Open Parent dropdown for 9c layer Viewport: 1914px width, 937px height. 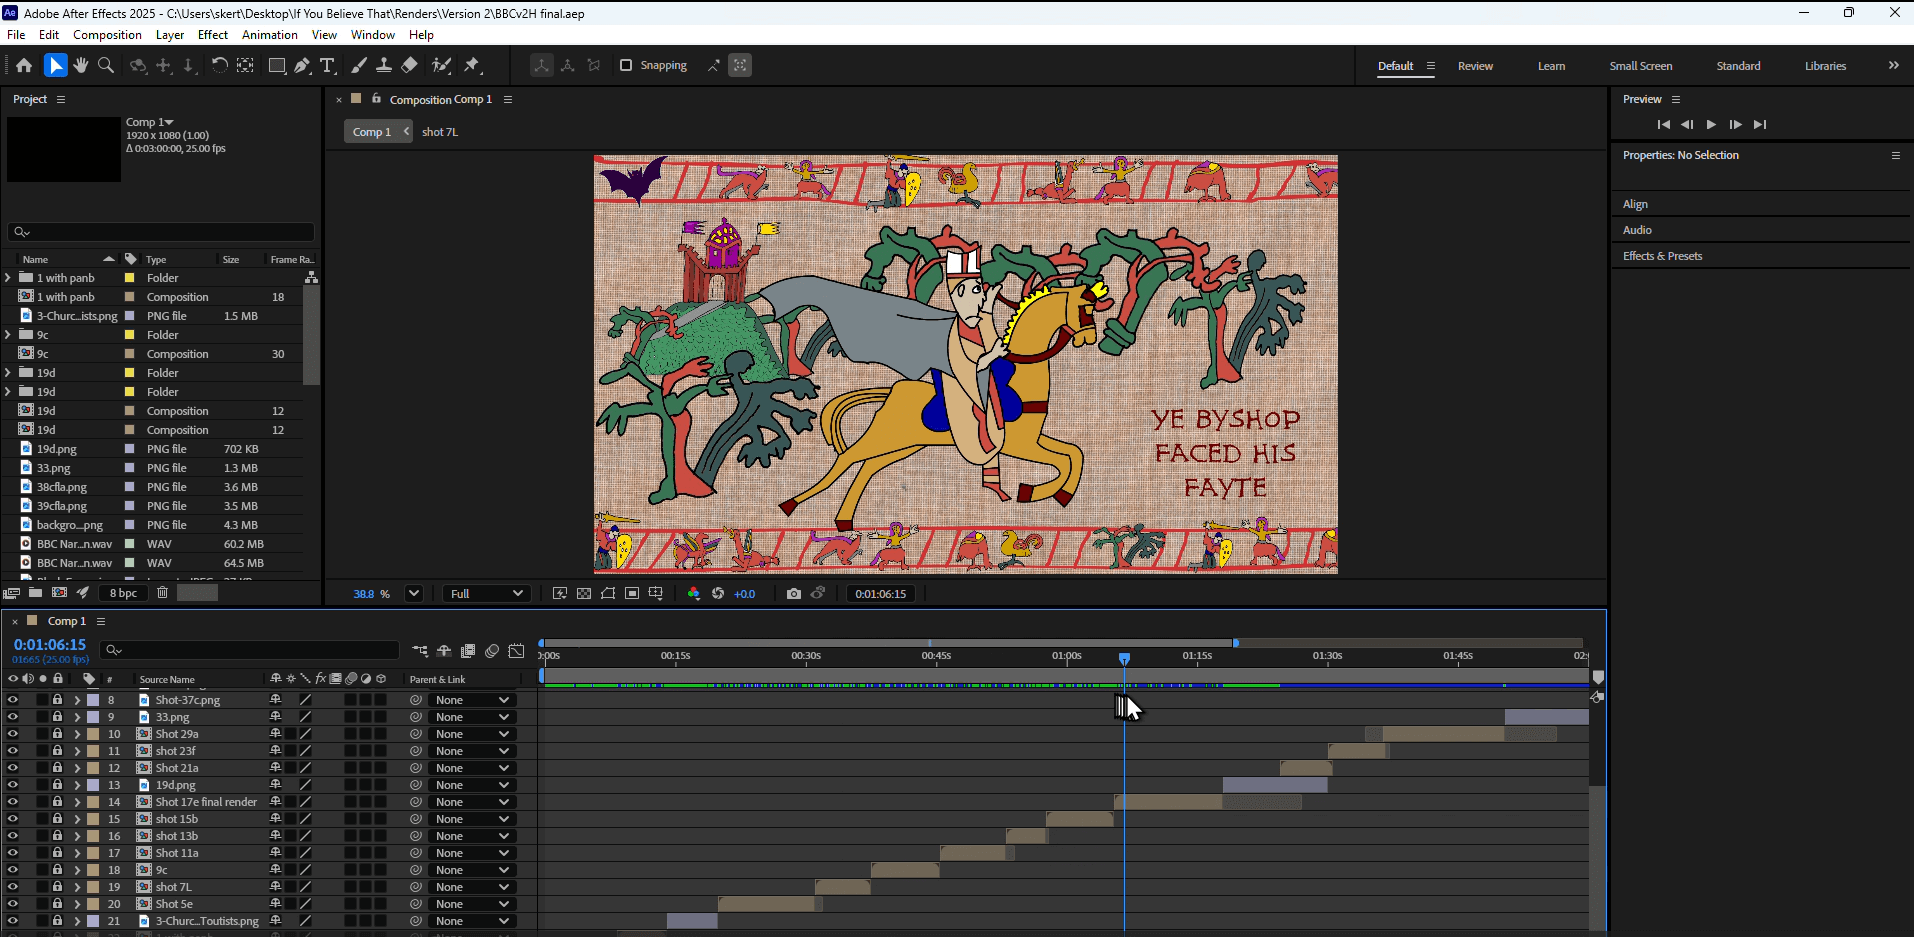tap(472, 870)
